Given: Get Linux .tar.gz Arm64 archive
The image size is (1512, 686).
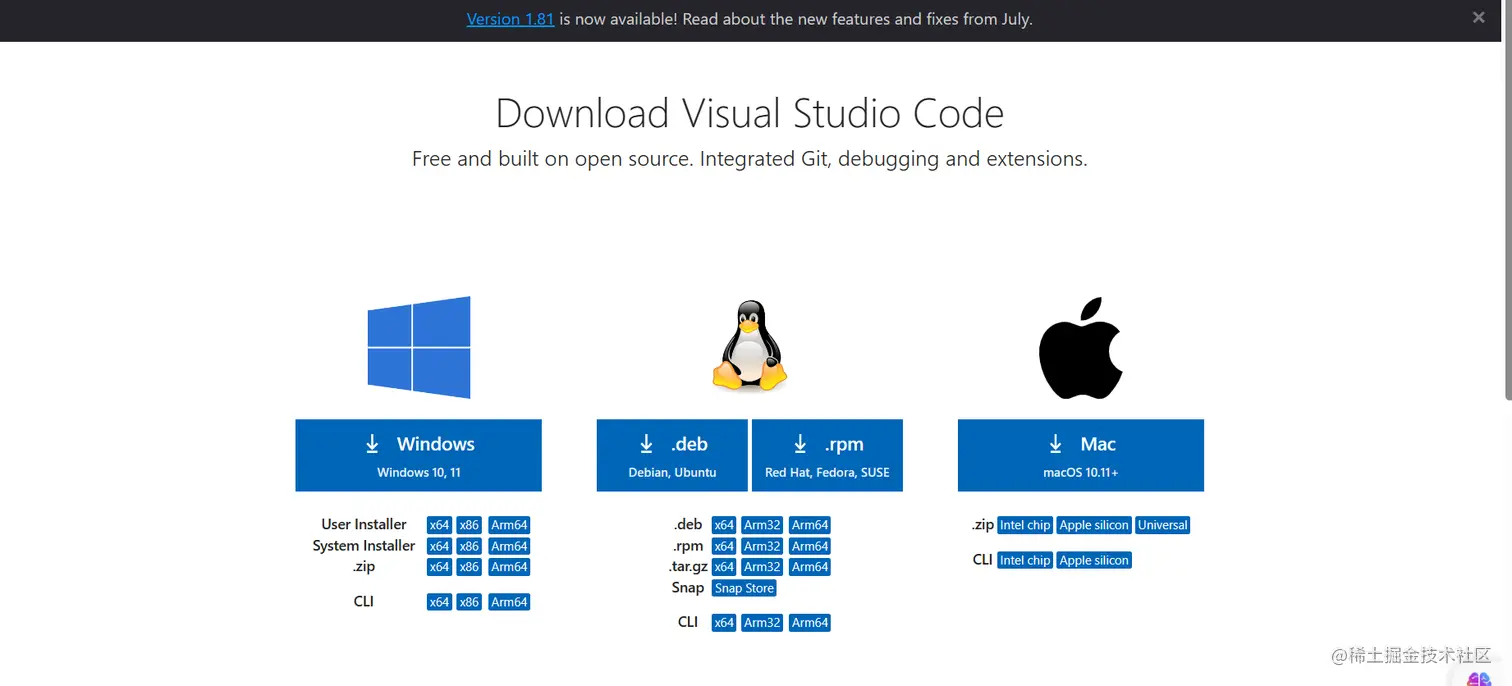Looking at the screenshot, I should click(x=810, y=567).
